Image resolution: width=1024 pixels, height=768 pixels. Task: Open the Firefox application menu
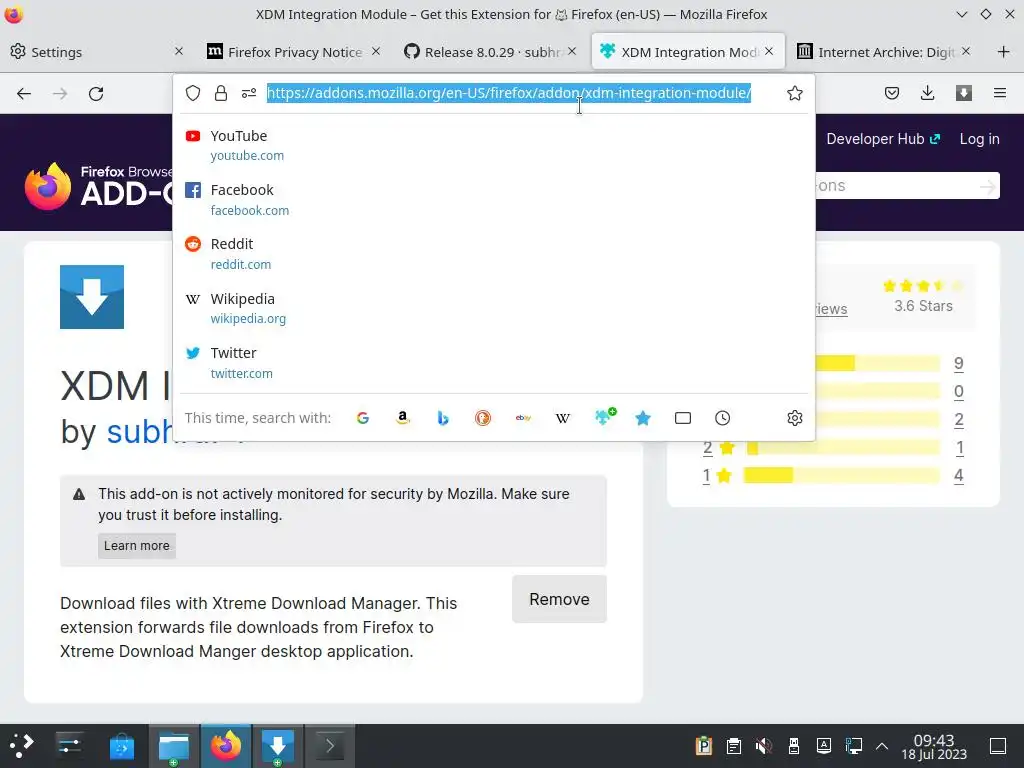[x=1000, y=93]
